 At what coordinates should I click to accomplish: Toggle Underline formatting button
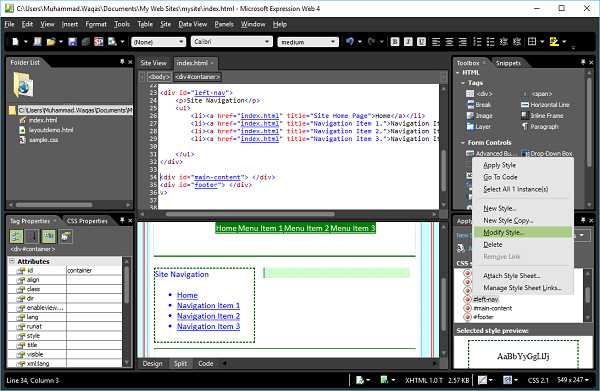pyautogui.click(x=421, y=42)
